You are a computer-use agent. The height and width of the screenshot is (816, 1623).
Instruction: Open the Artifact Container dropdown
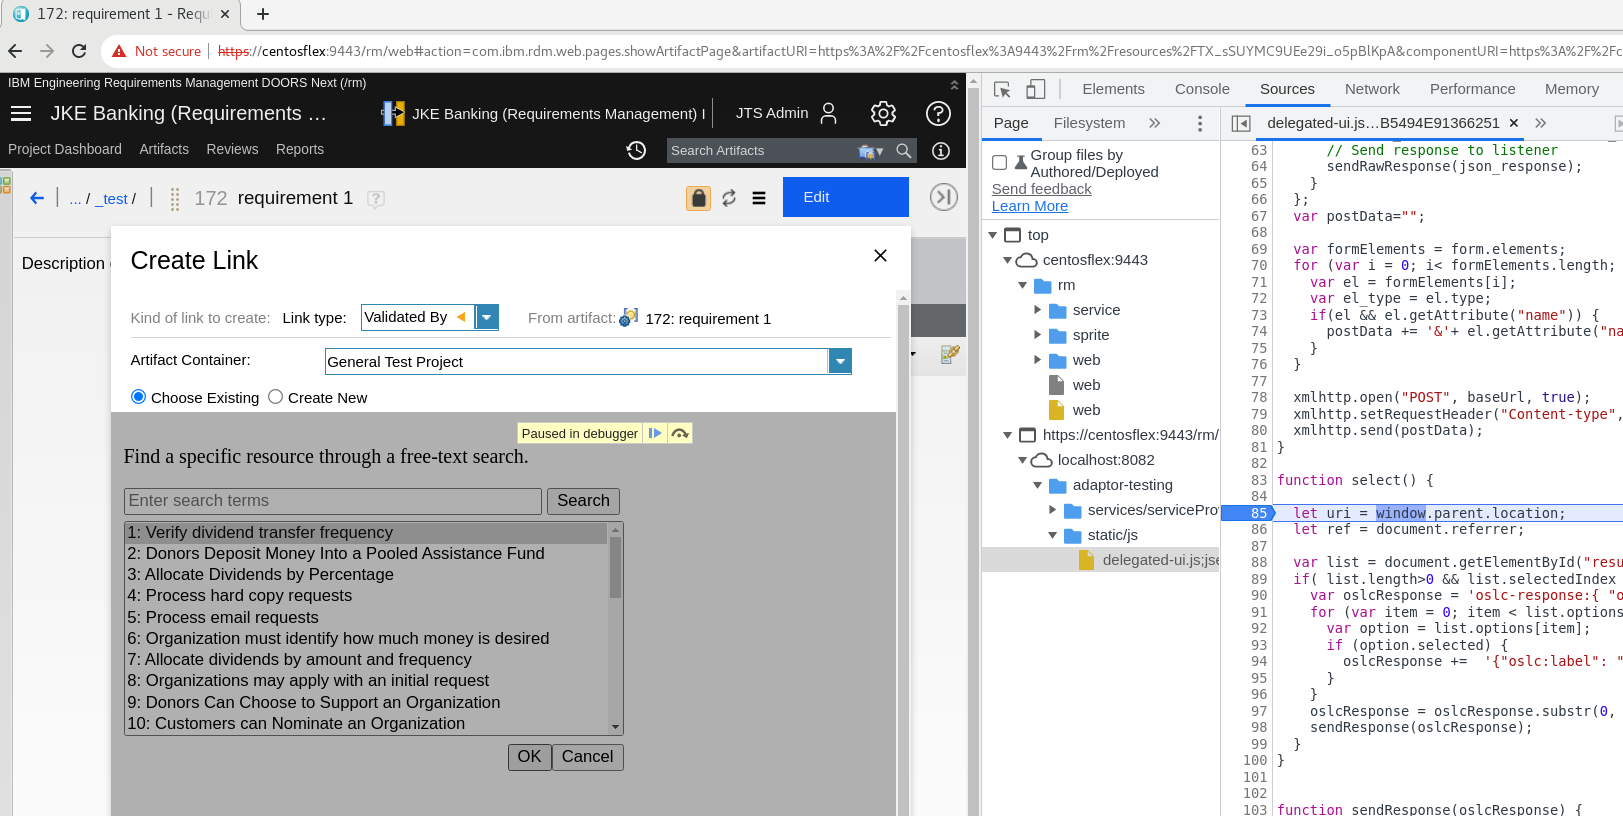click(x=840, y=361)
